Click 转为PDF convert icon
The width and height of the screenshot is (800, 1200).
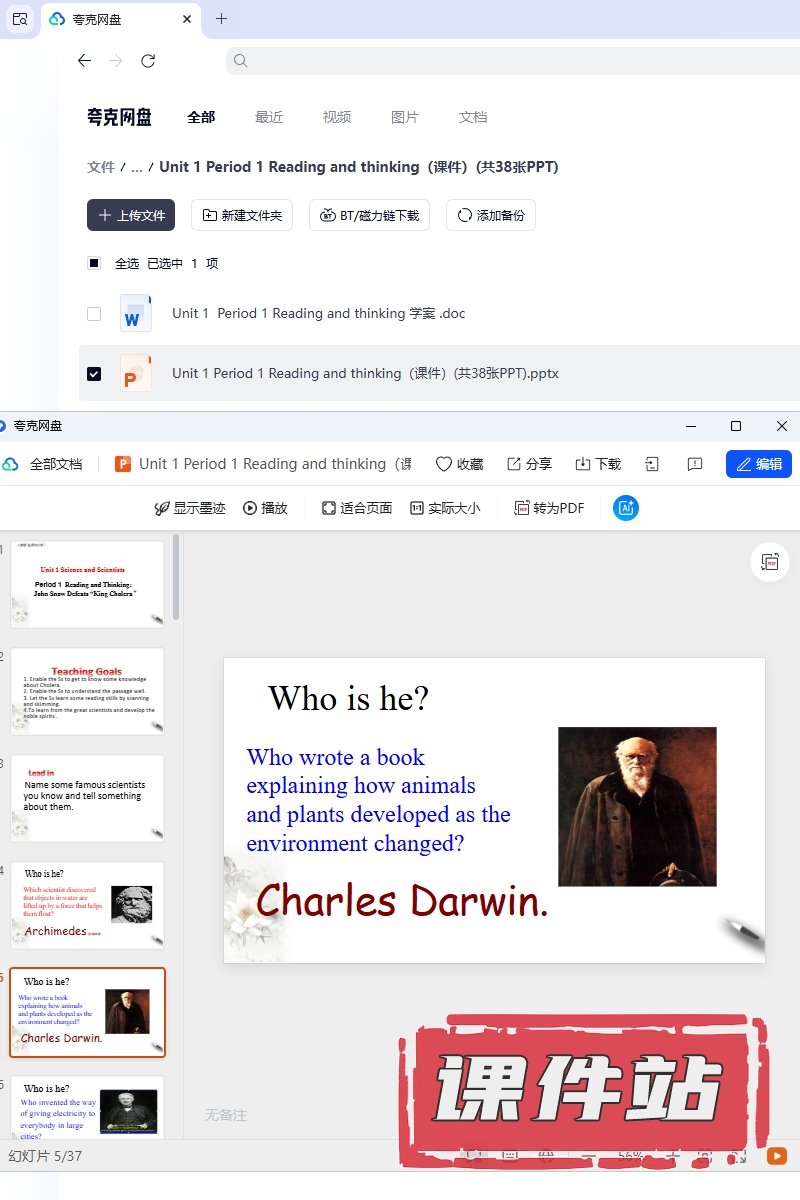(522, 508)
